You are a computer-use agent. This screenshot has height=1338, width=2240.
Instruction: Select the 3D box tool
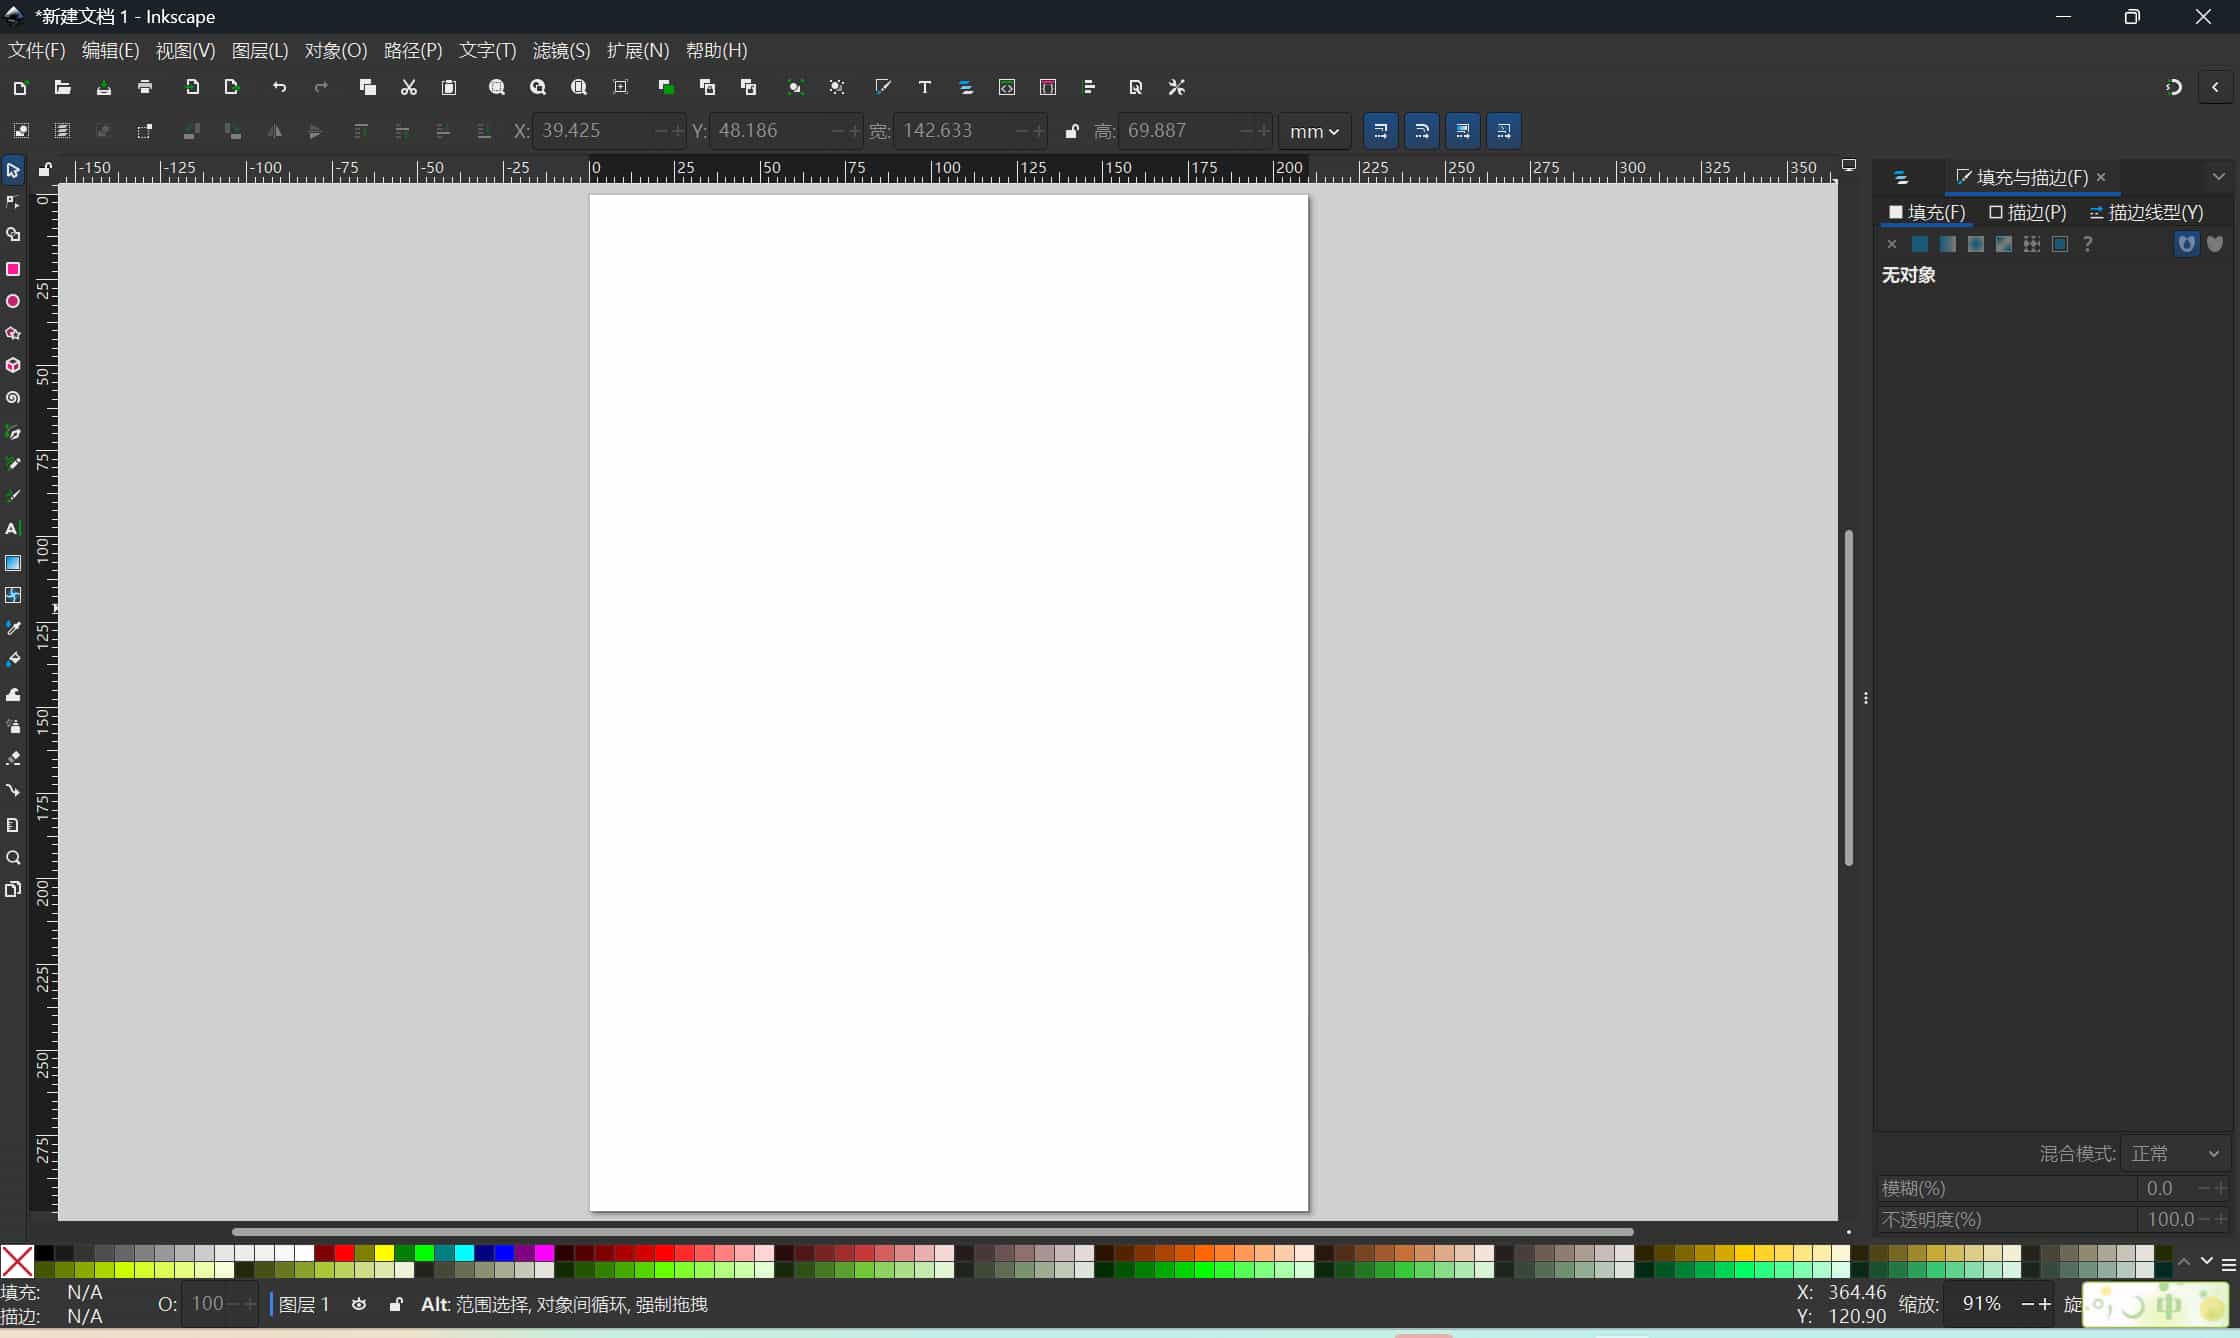click(13, 365)
